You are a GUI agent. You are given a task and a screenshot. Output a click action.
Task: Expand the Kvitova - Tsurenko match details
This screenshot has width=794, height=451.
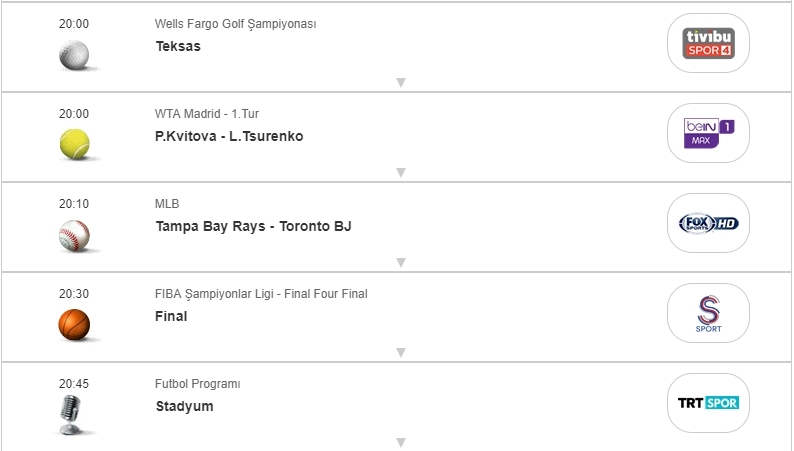click(400, 173)
